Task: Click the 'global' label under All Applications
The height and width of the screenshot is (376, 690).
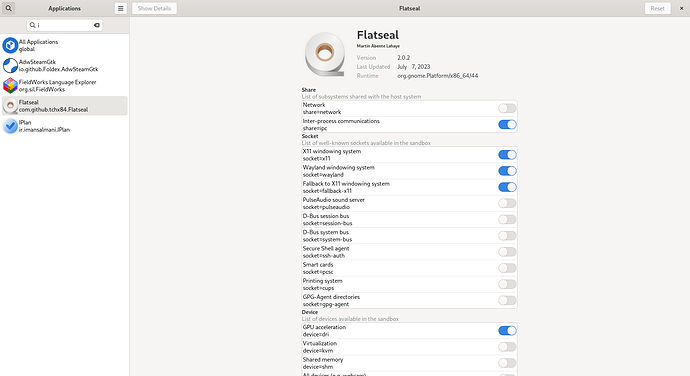Action: (x=26, y=49)
